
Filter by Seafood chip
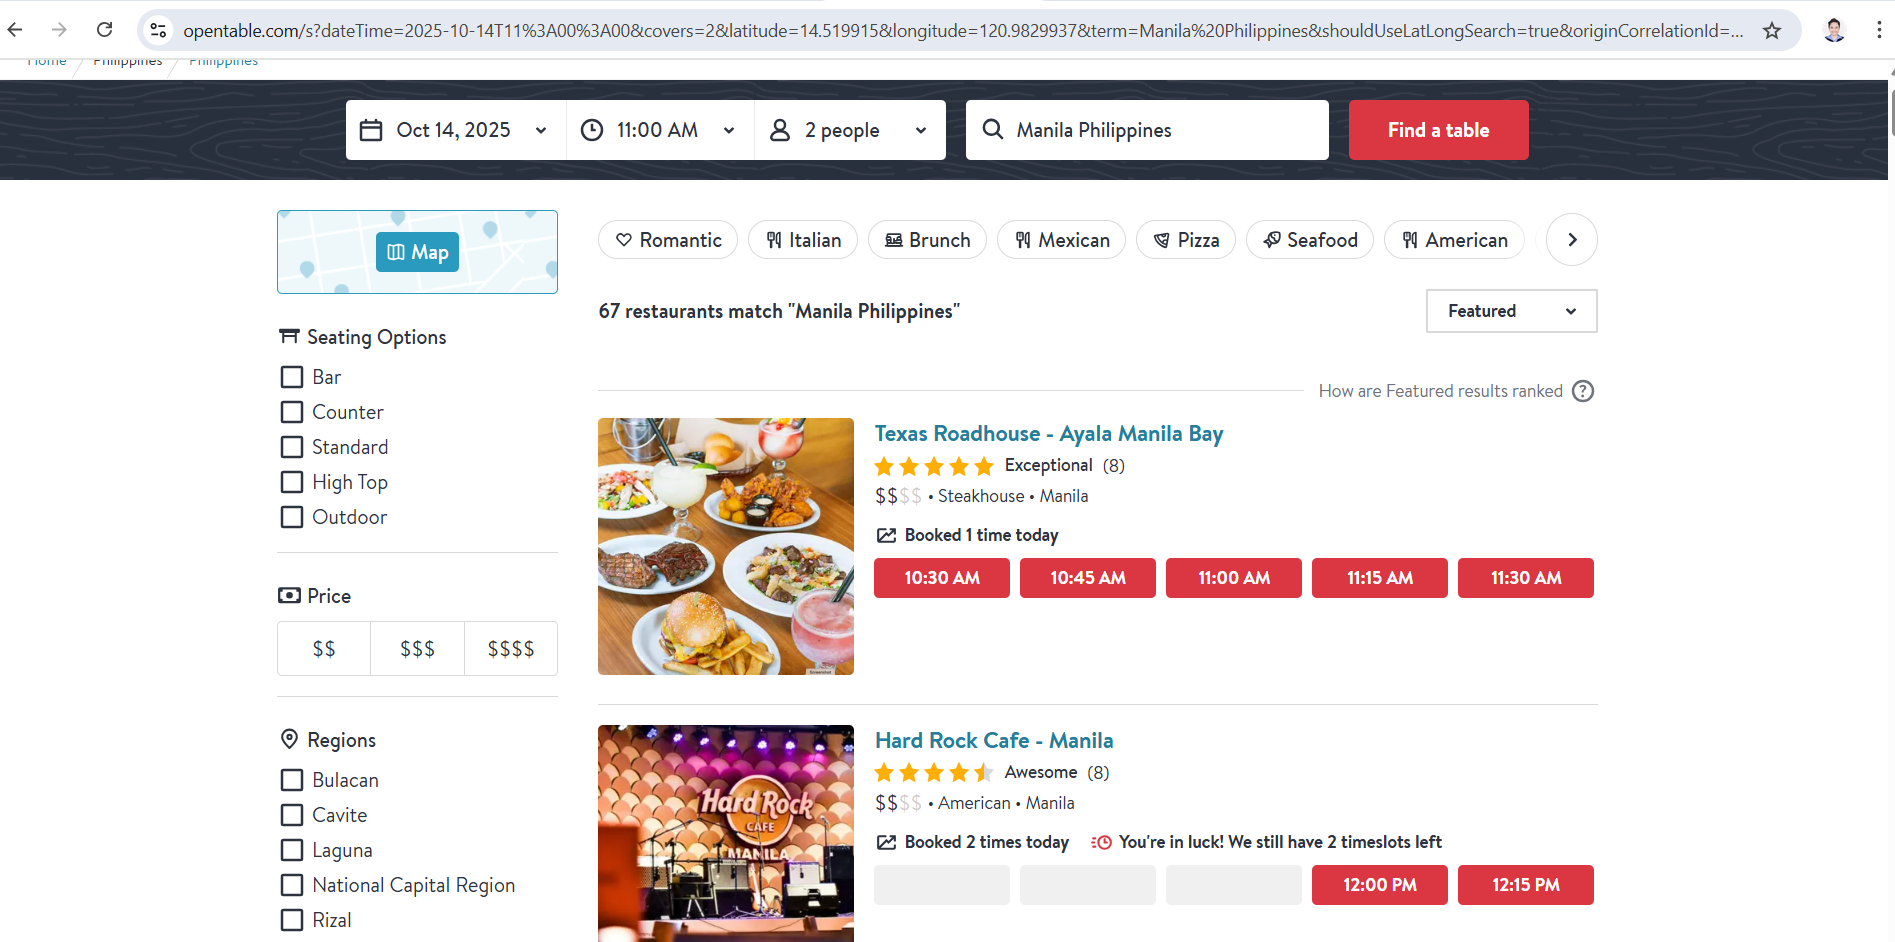[x=1310, y=240]
